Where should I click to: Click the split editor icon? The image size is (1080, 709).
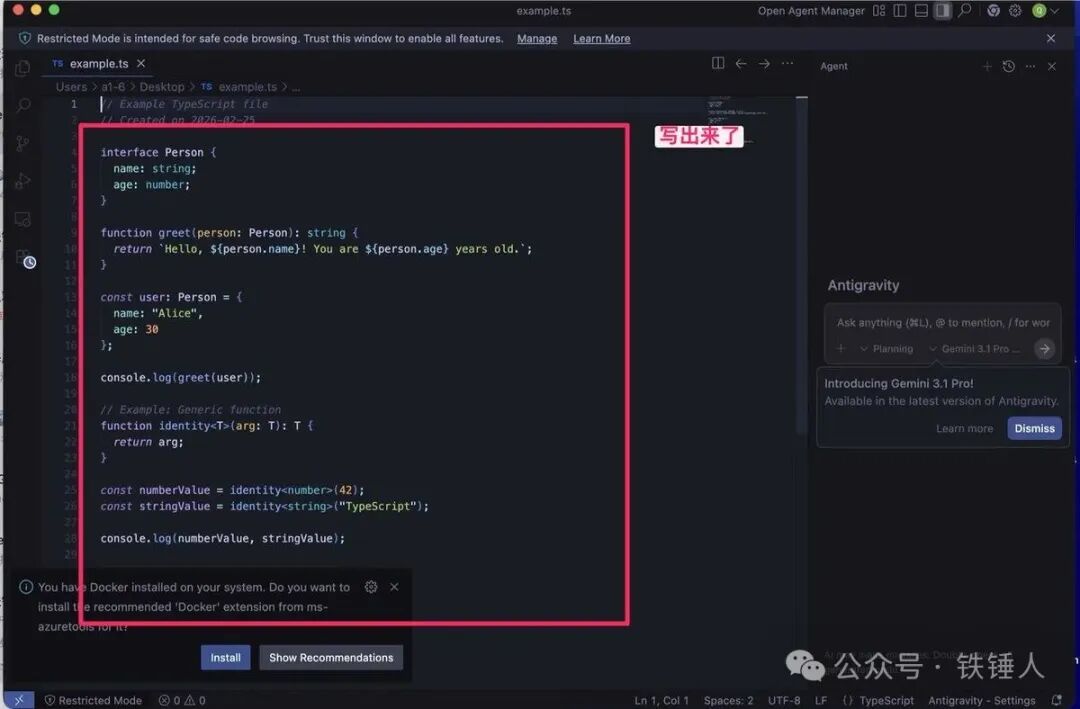tap(718, 63)
